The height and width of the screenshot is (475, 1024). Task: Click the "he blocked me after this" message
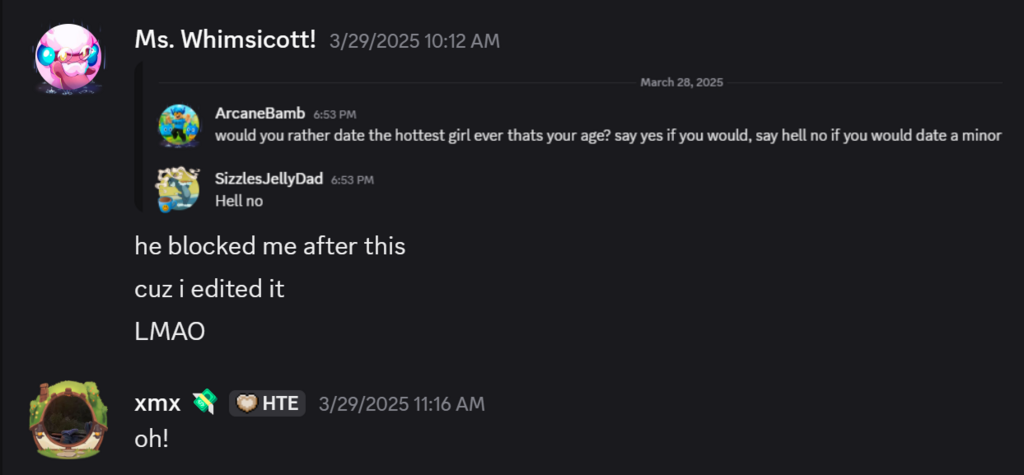(270, 246)
